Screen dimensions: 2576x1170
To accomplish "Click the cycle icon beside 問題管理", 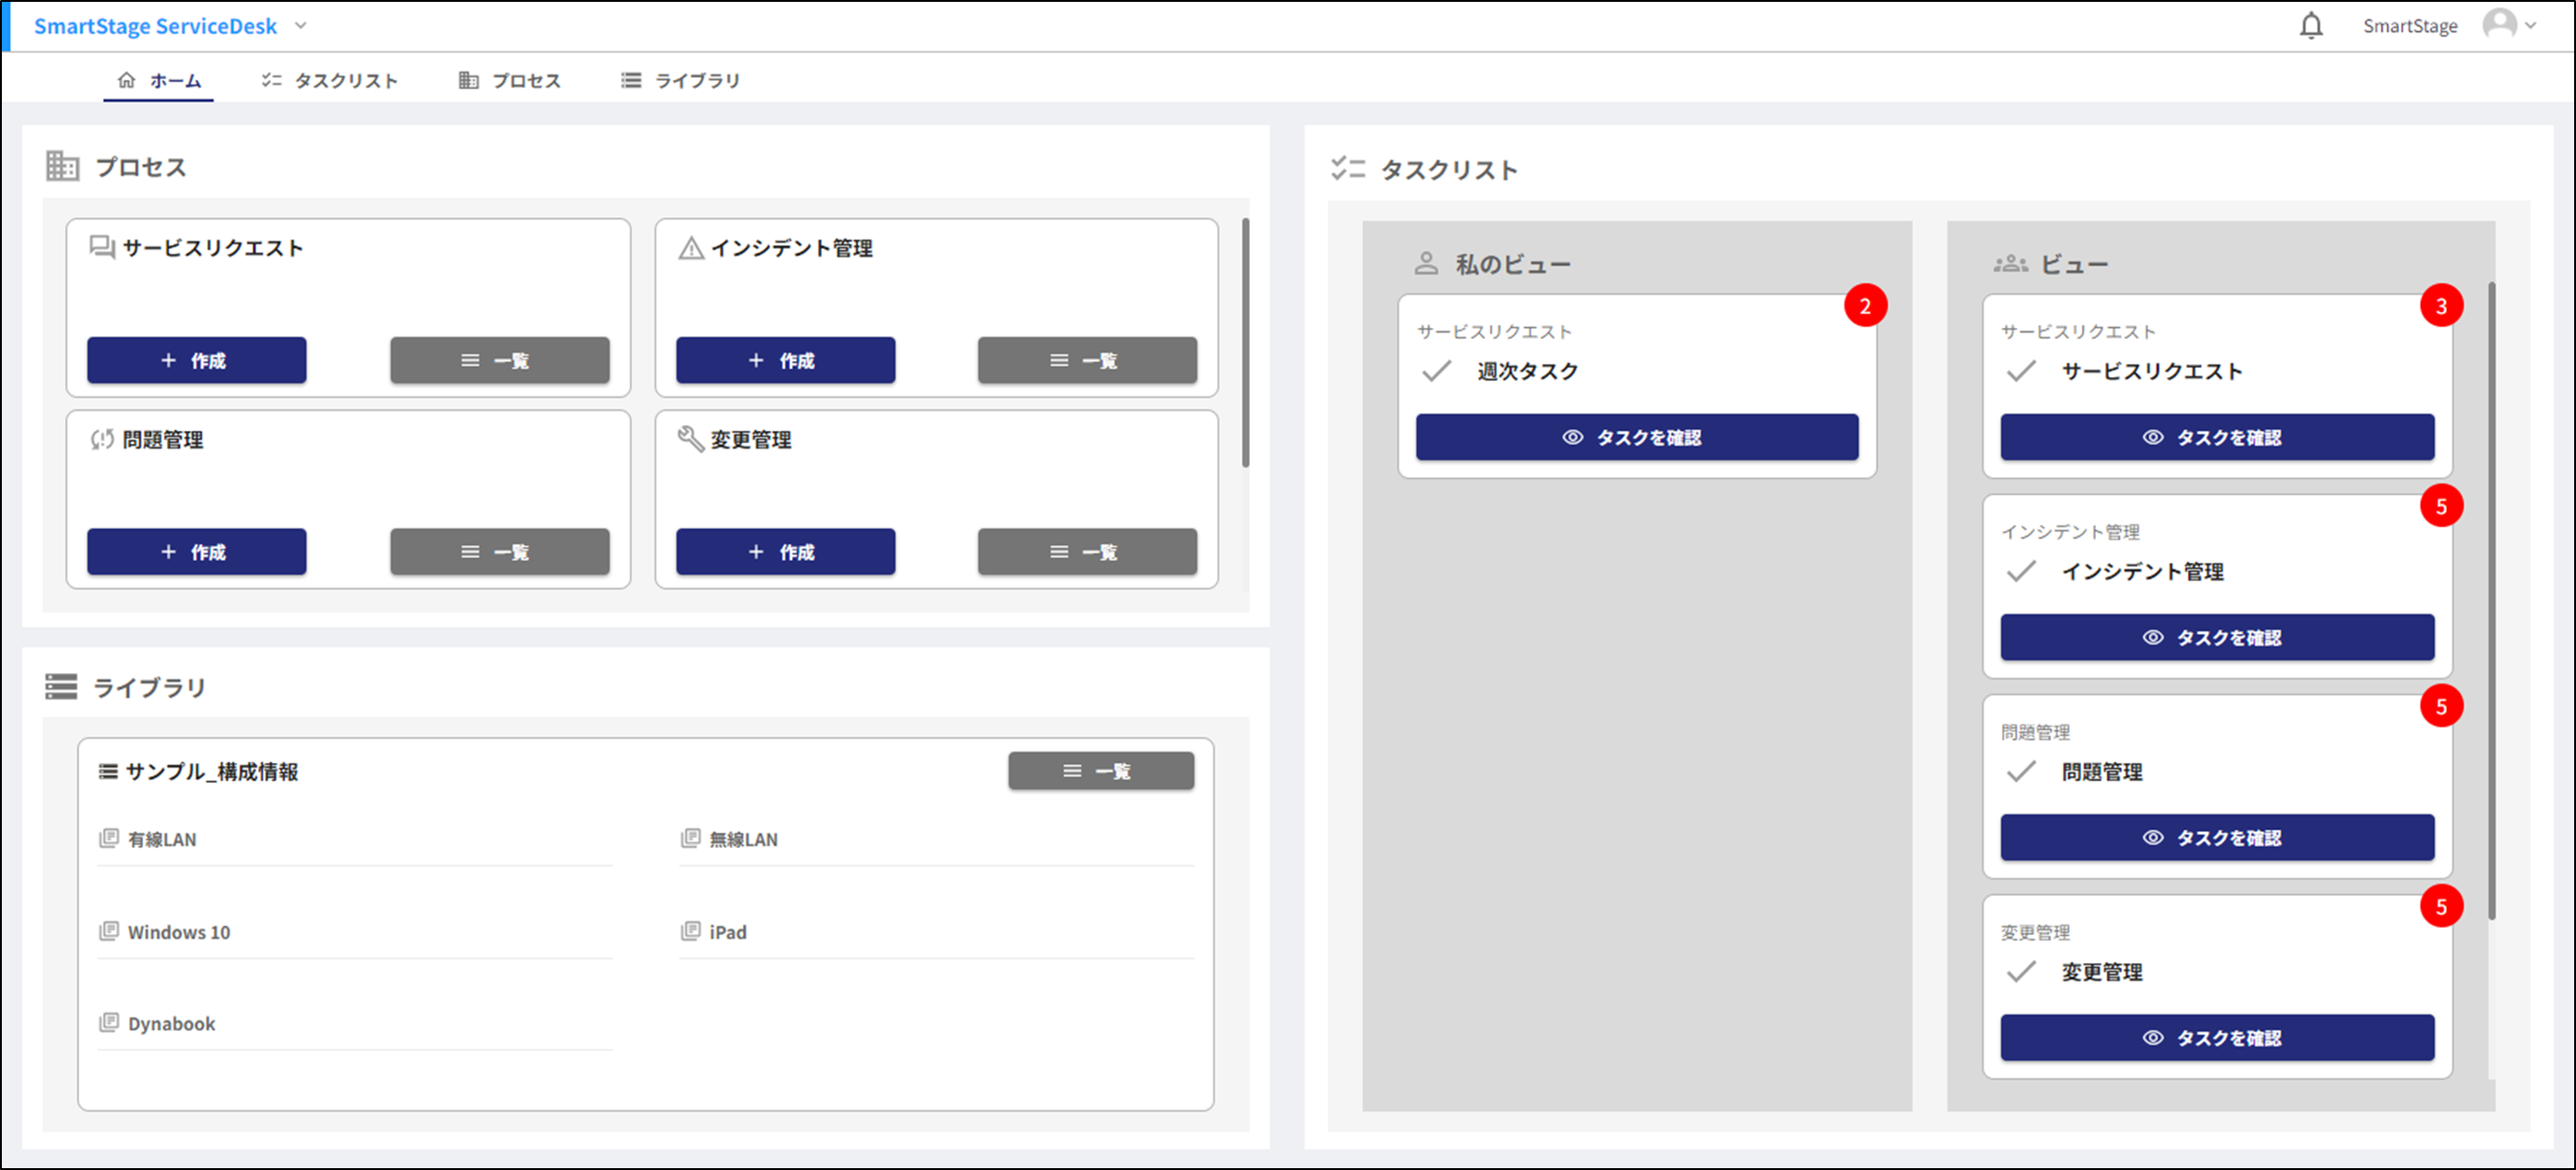I will 102,439.
